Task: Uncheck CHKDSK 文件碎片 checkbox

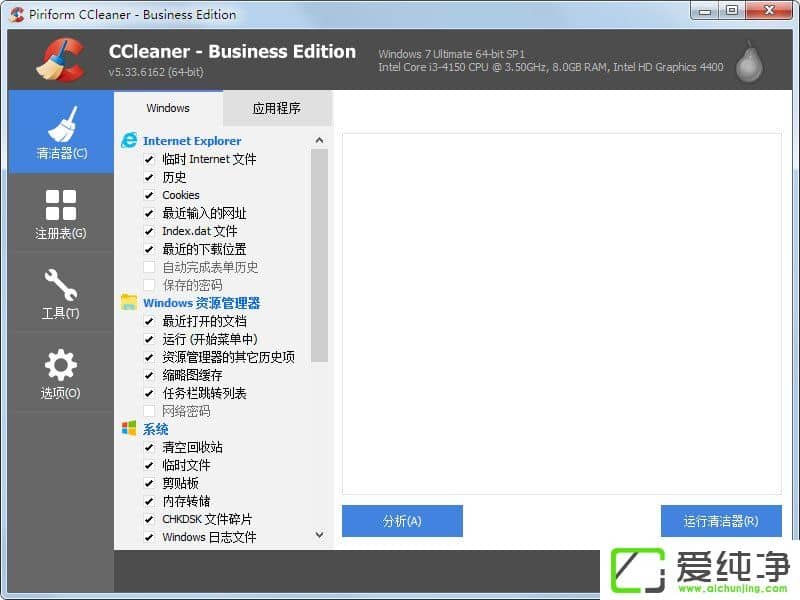Action: (x=149, y=519)
